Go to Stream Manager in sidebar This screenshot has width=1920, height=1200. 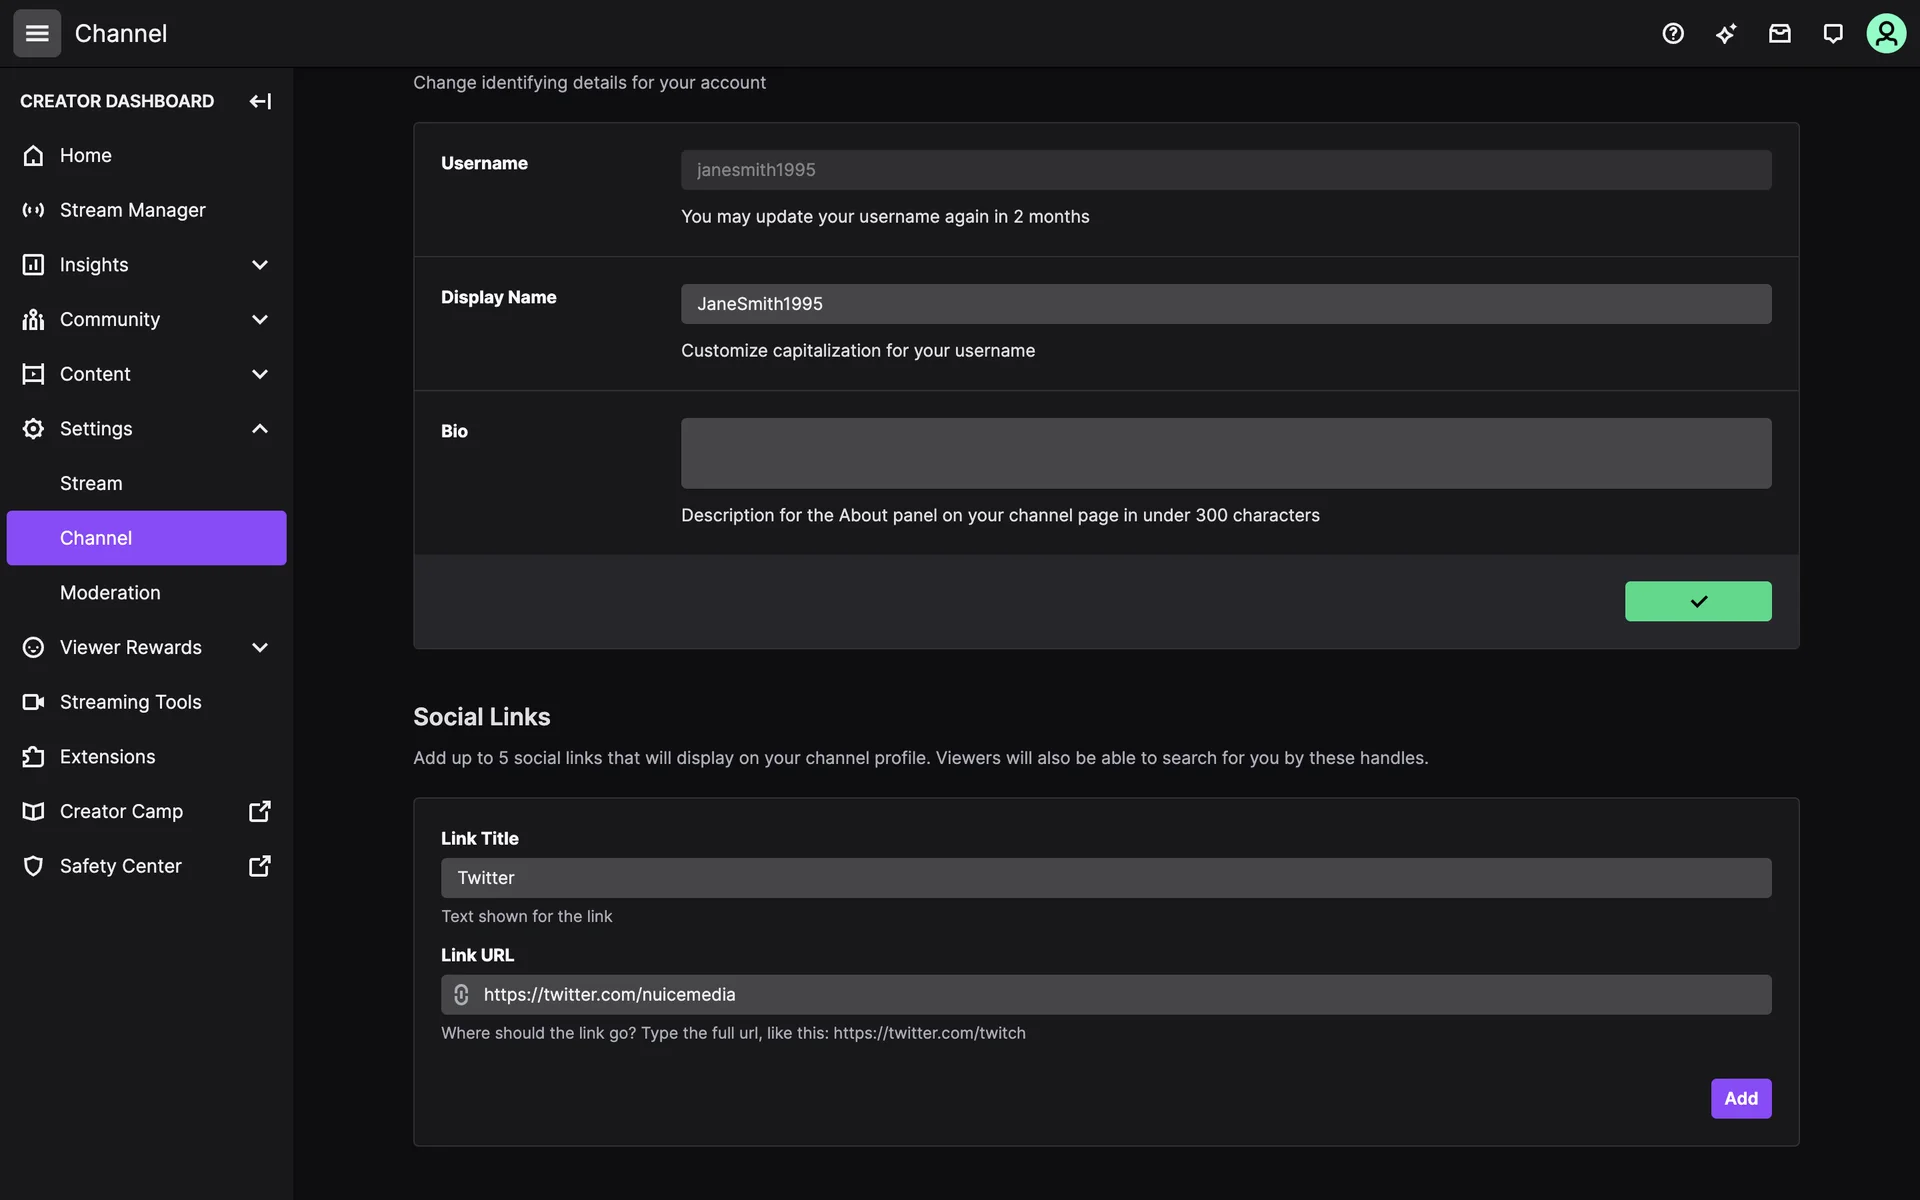(132, 210)
